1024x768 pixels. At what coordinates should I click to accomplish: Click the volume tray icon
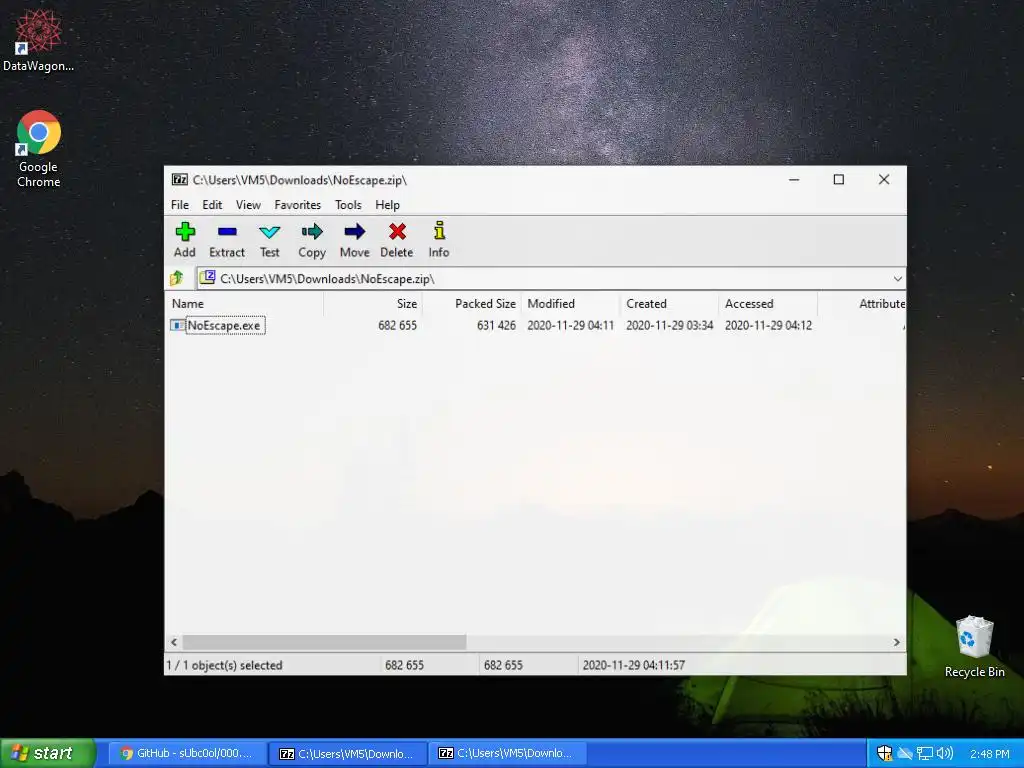point(944,754)
